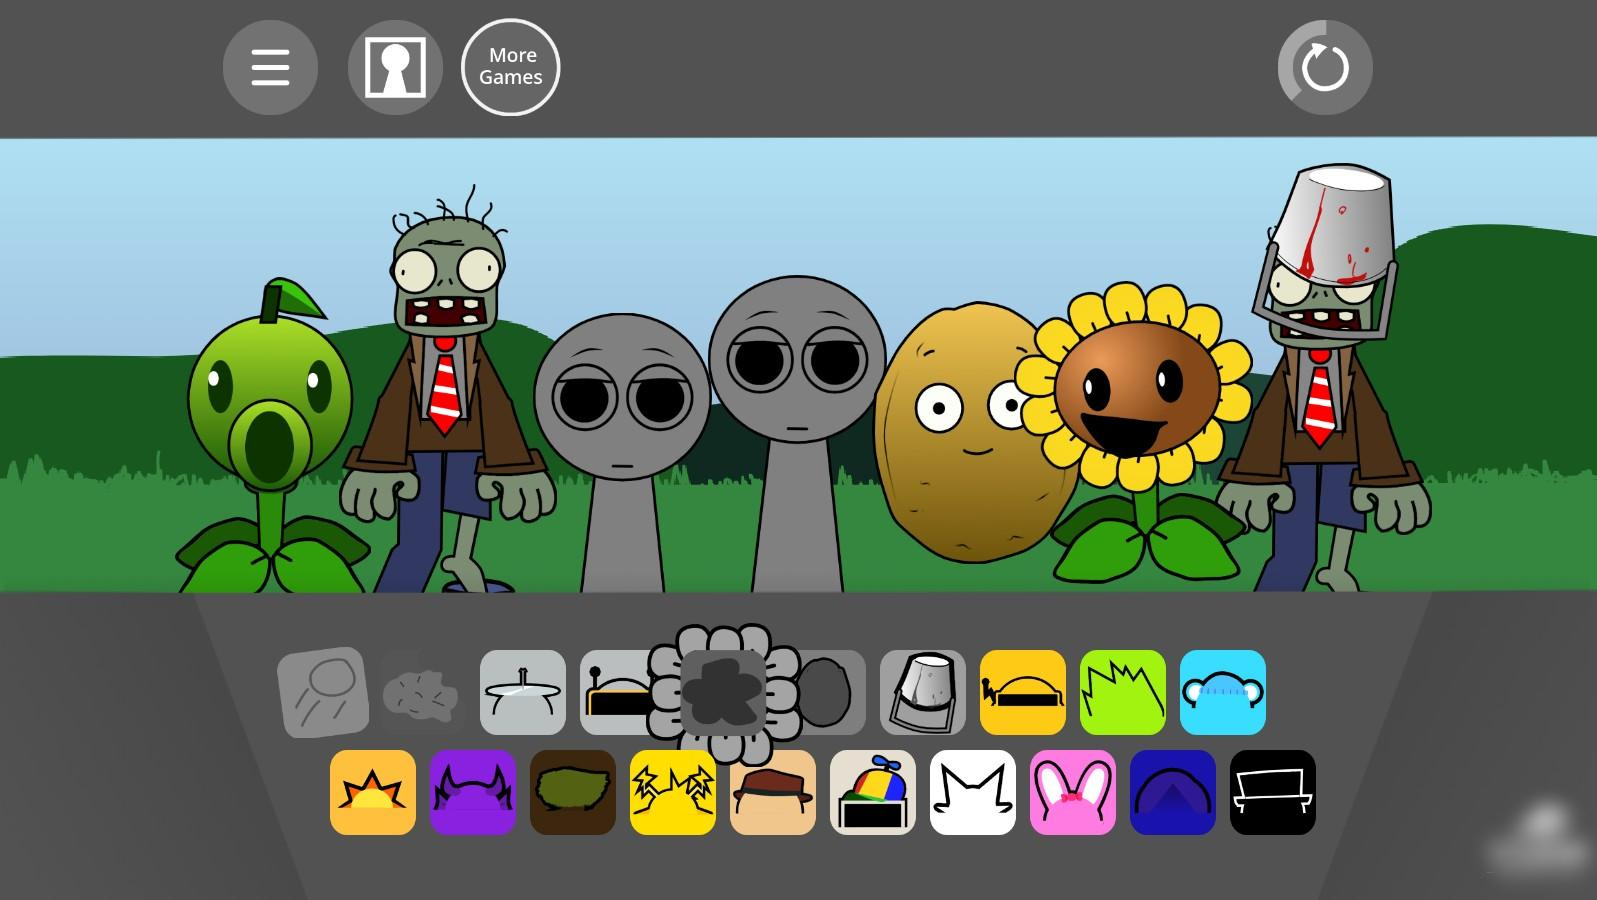Click the empty gray character on the left
1597x900 pixels.
tap(620, 450)
